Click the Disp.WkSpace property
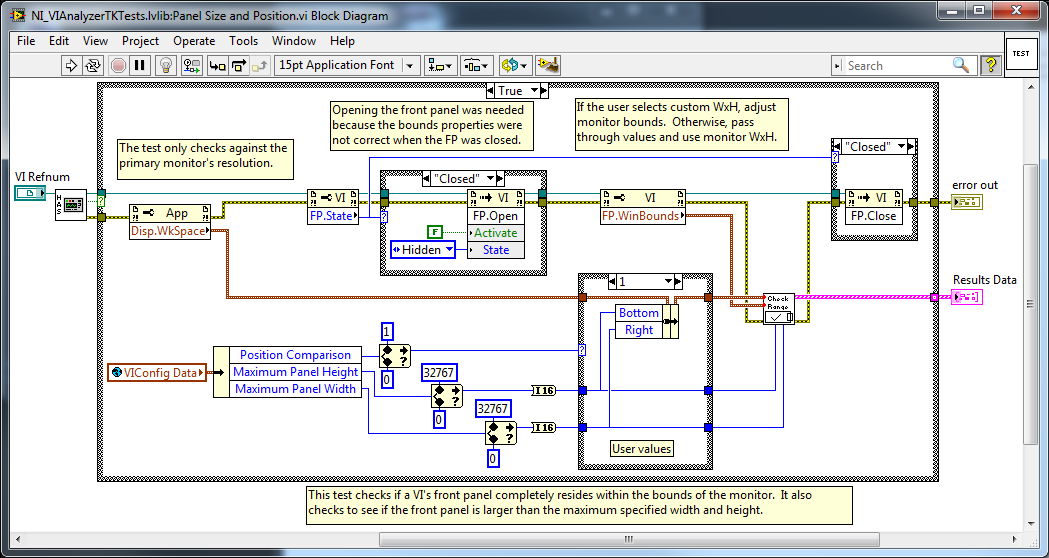The height and width of the screenshot is (558, 1049). click(x=169, y=231)
